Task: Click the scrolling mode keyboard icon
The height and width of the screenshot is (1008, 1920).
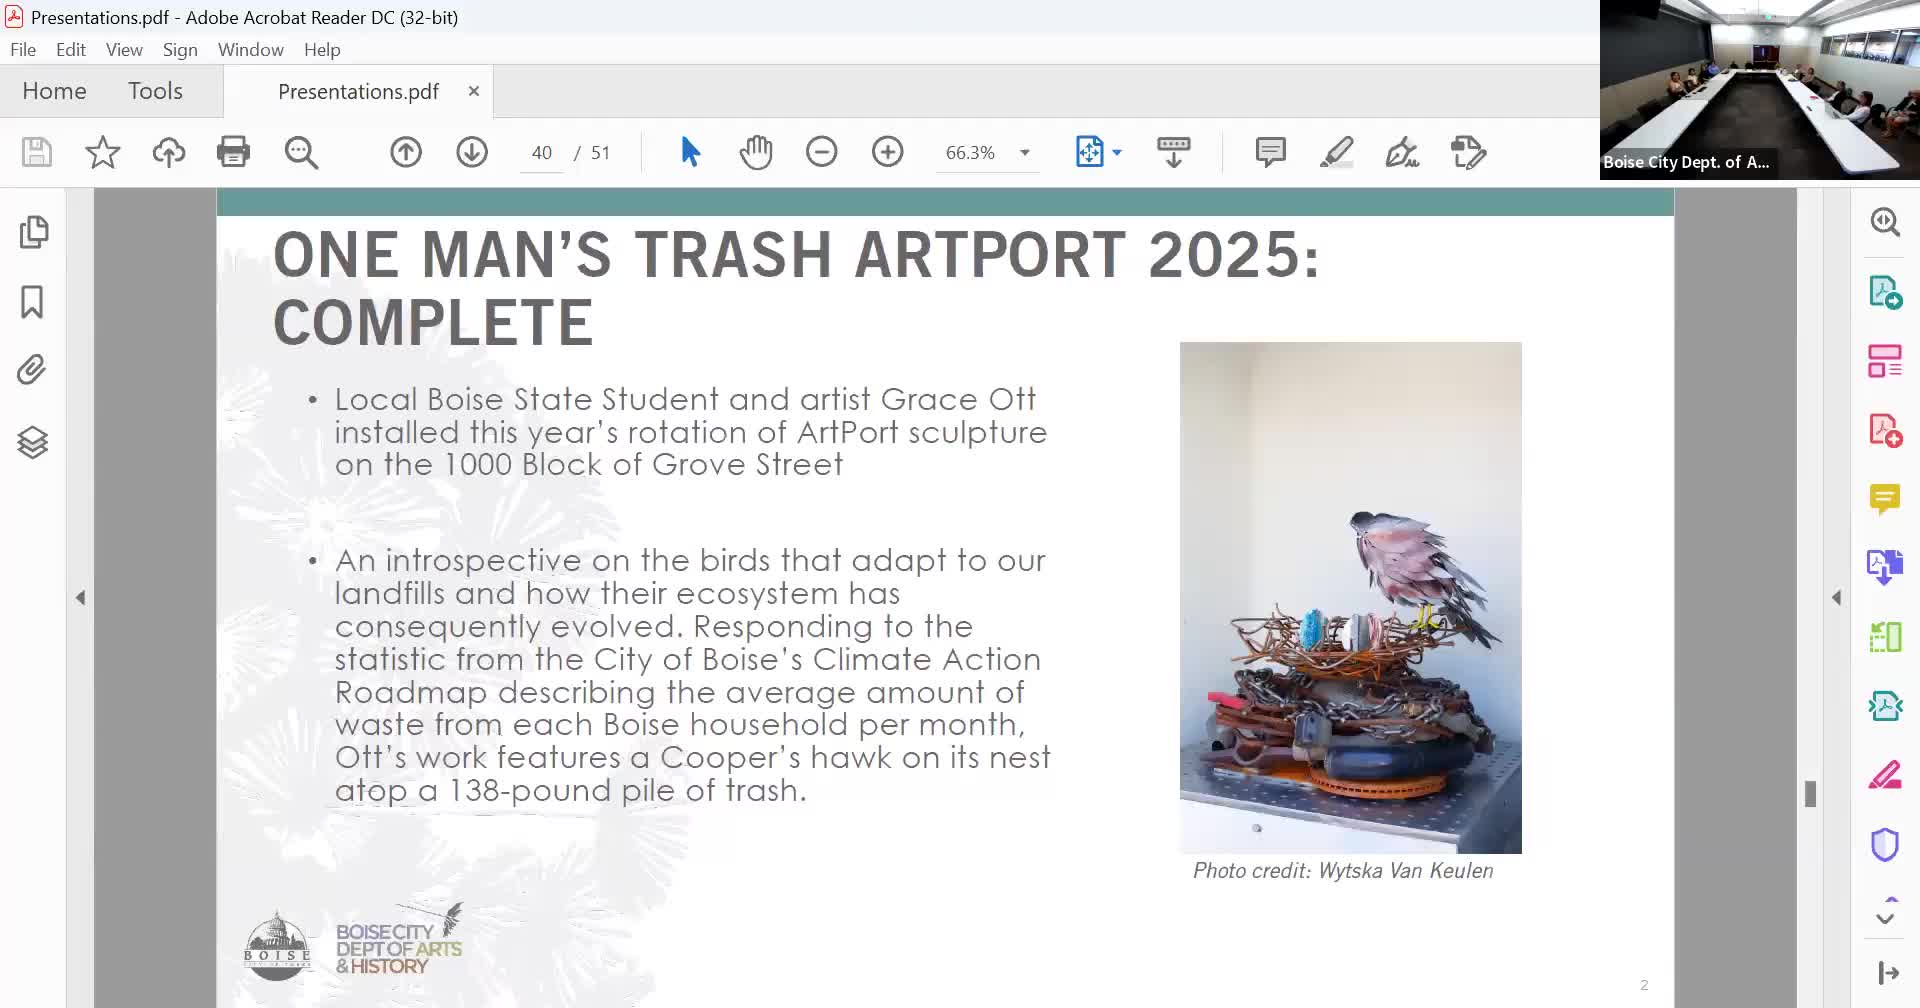Action: [x=1173, y=152]
